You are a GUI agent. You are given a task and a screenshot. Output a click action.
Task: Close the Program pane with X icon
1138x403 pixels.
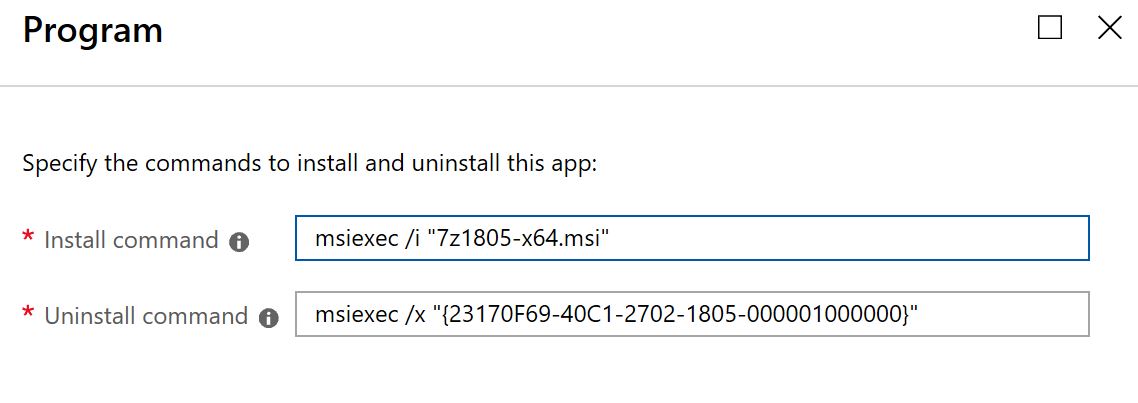[1109, 28]
